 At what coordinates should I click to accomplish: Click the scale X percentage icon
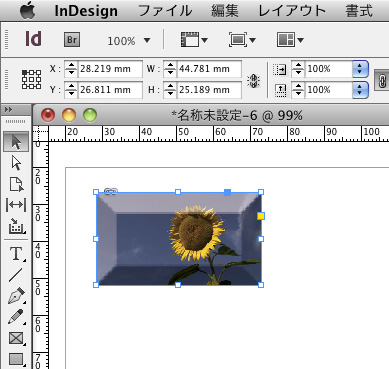click(x=279, y=69)
